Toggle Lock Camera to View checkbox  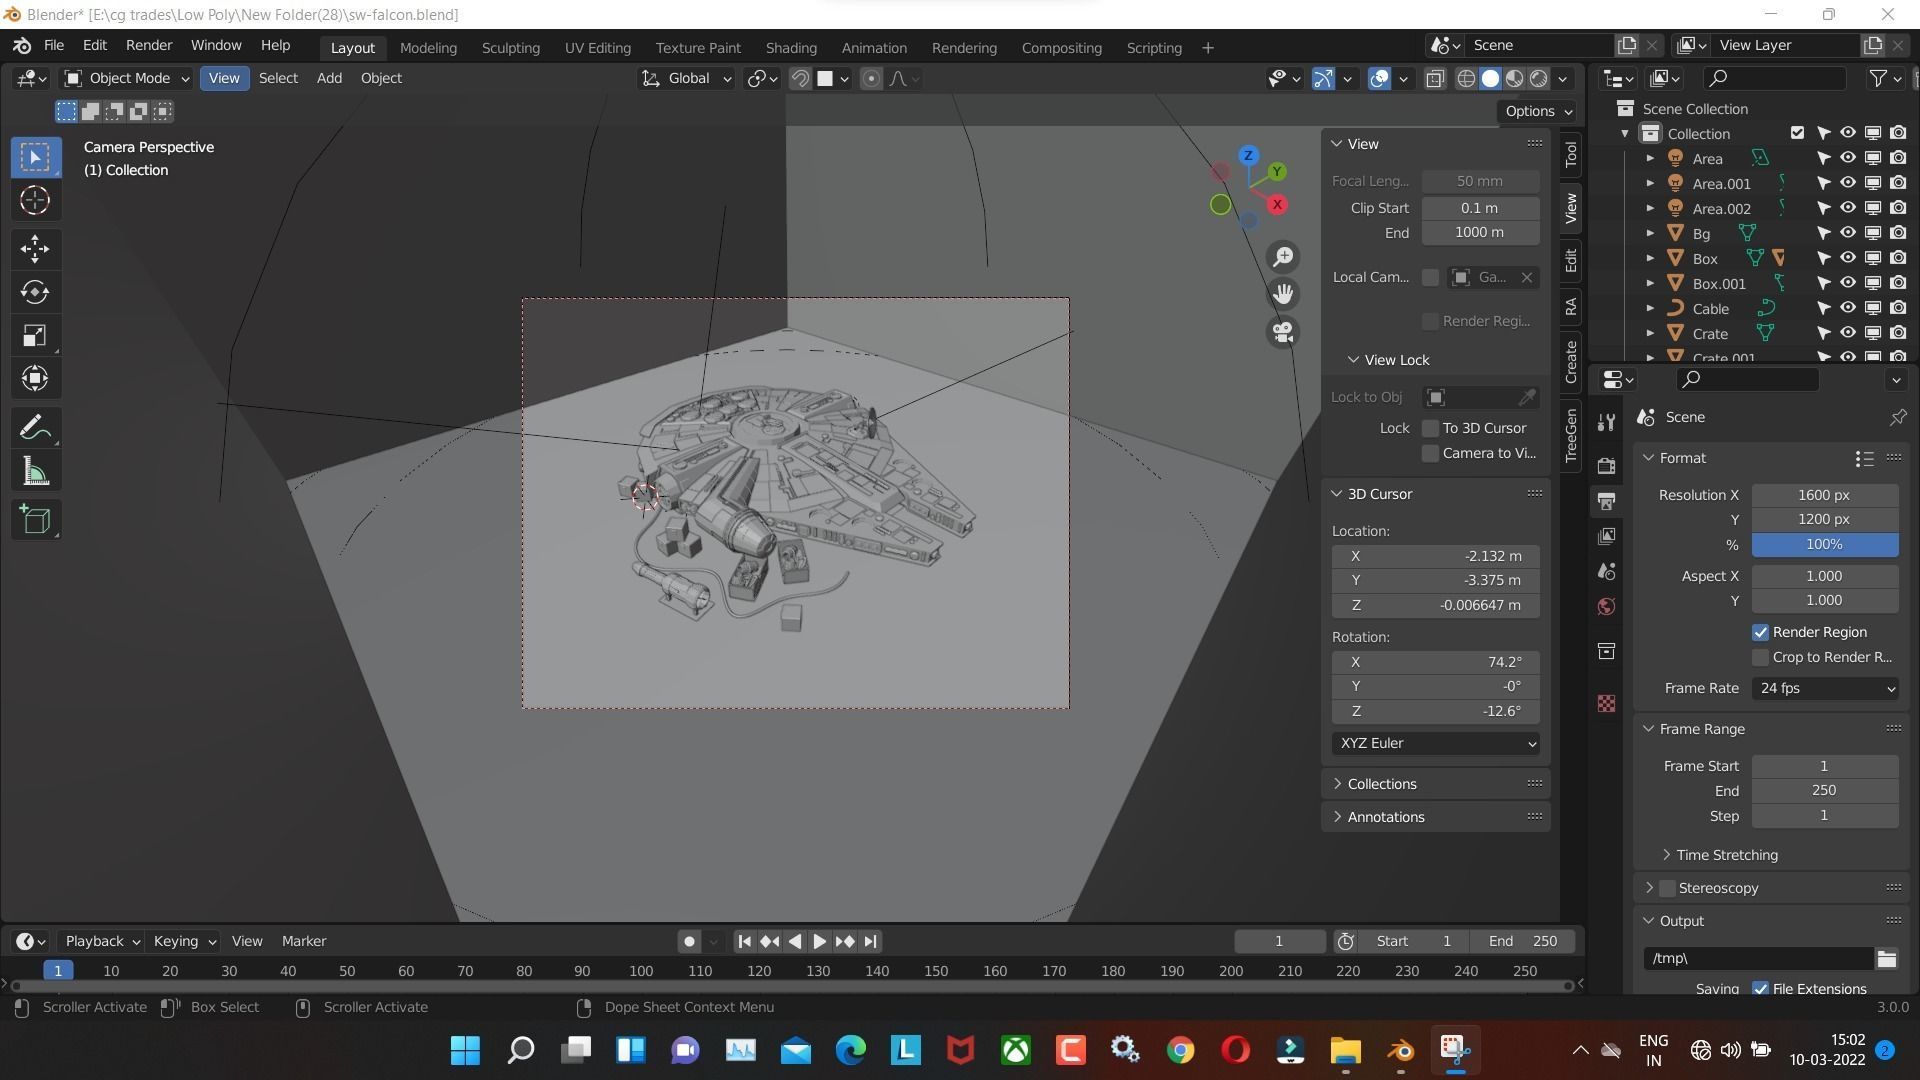pos(1430,453)
